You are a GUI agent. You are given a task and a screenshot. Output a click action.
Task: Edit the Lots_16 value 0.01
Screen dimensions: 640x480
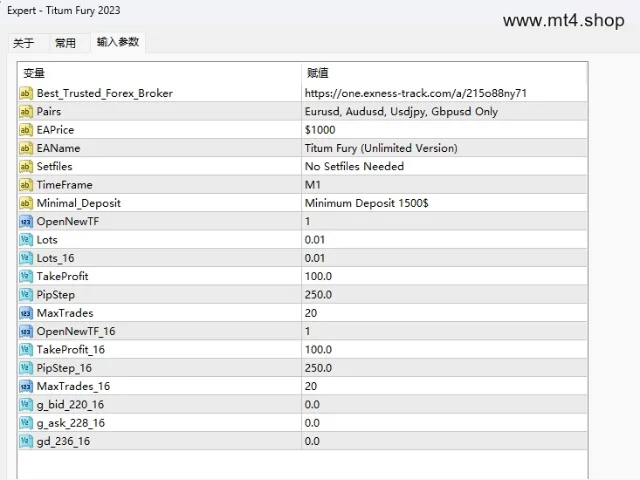coord(444,258)
